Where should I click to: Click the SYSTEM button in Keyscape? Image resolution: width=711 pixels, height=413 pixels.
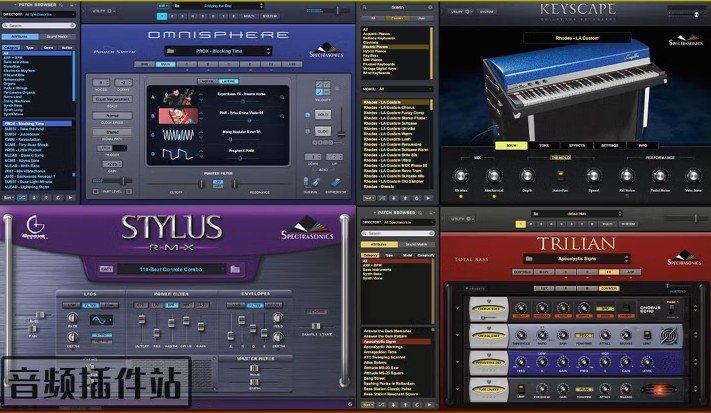(487, 12)
